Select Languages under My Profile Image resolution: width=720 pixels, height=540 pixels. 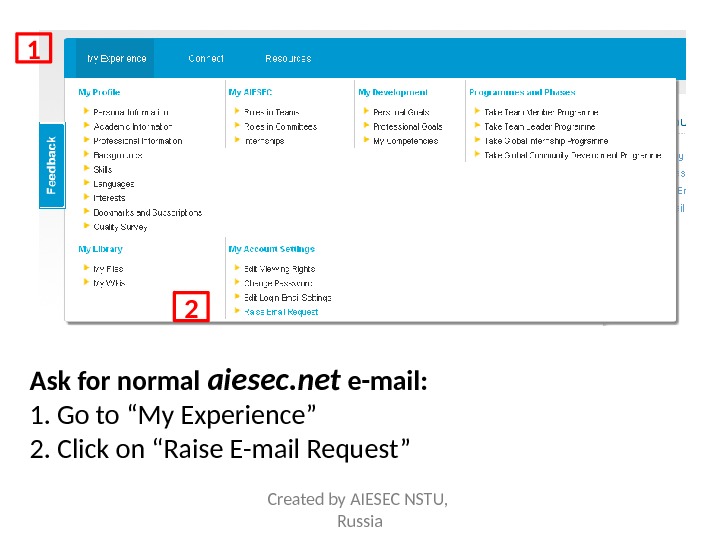pyautogui.click(x=113, y=184)
